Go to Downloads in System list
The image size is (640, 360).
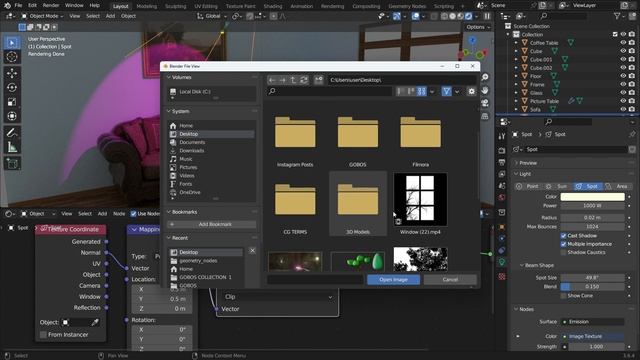(x=192, y=151)
